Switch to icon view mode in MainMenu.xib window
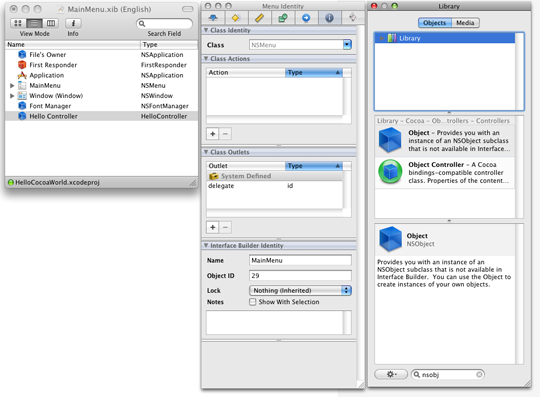Screen dimensions: 540x397 [x=18, y=23]
